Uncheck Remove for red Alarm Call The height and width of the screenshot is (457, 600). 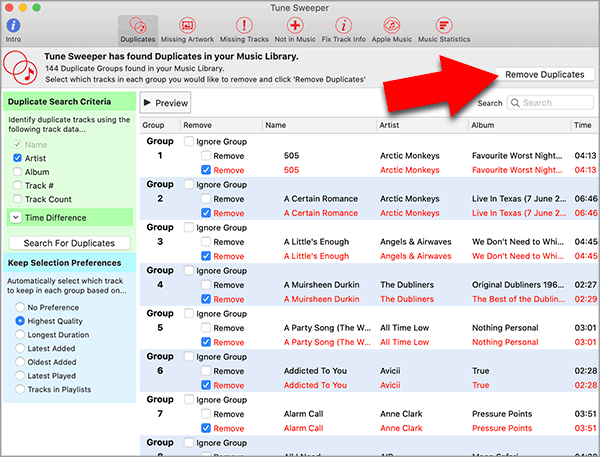pos(206,428)
